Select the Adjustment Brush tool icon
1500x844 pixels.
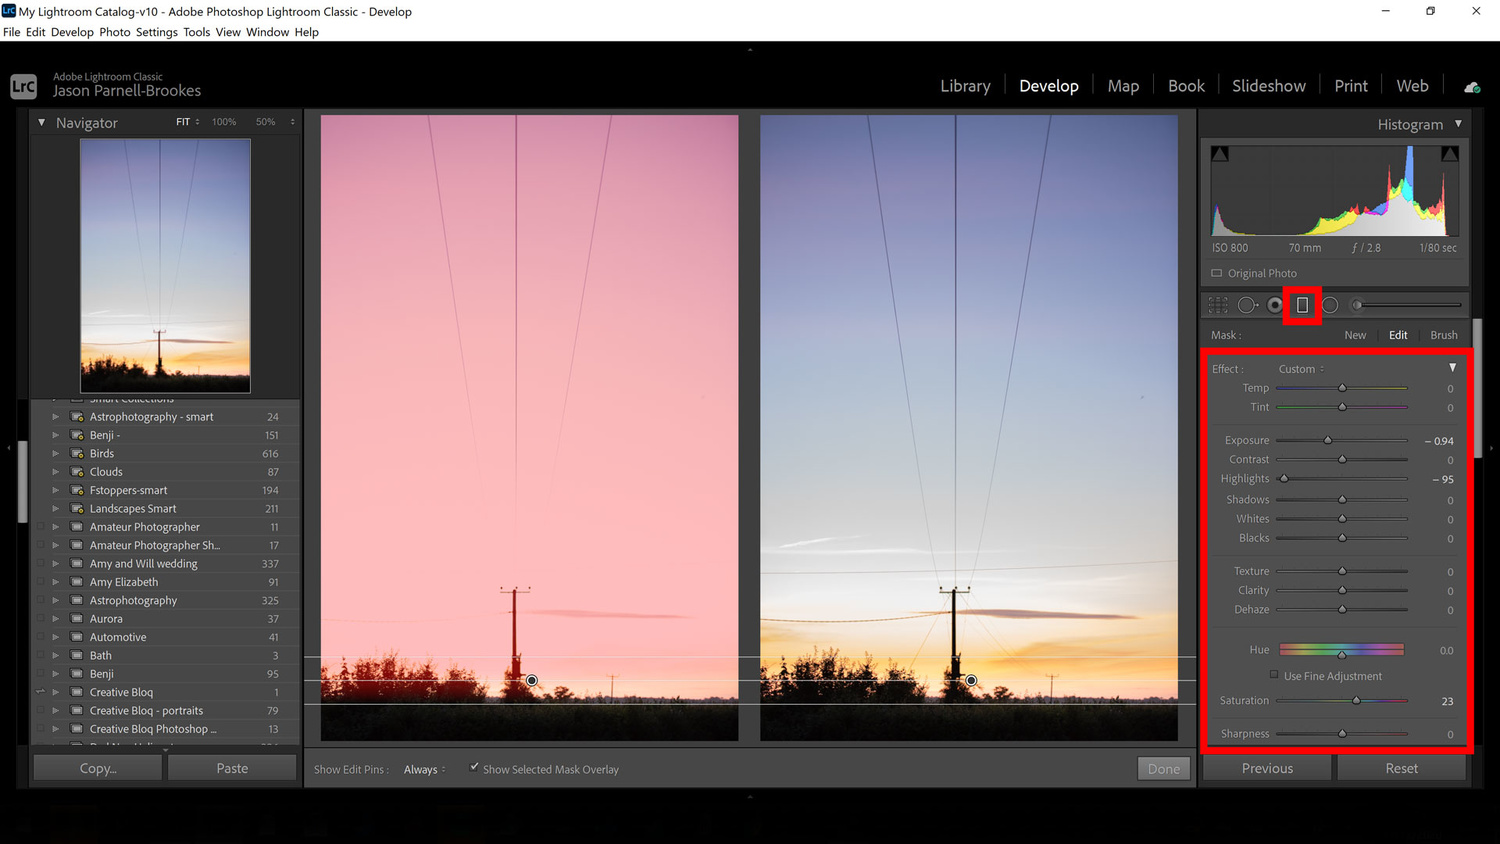pos(1408,305)
